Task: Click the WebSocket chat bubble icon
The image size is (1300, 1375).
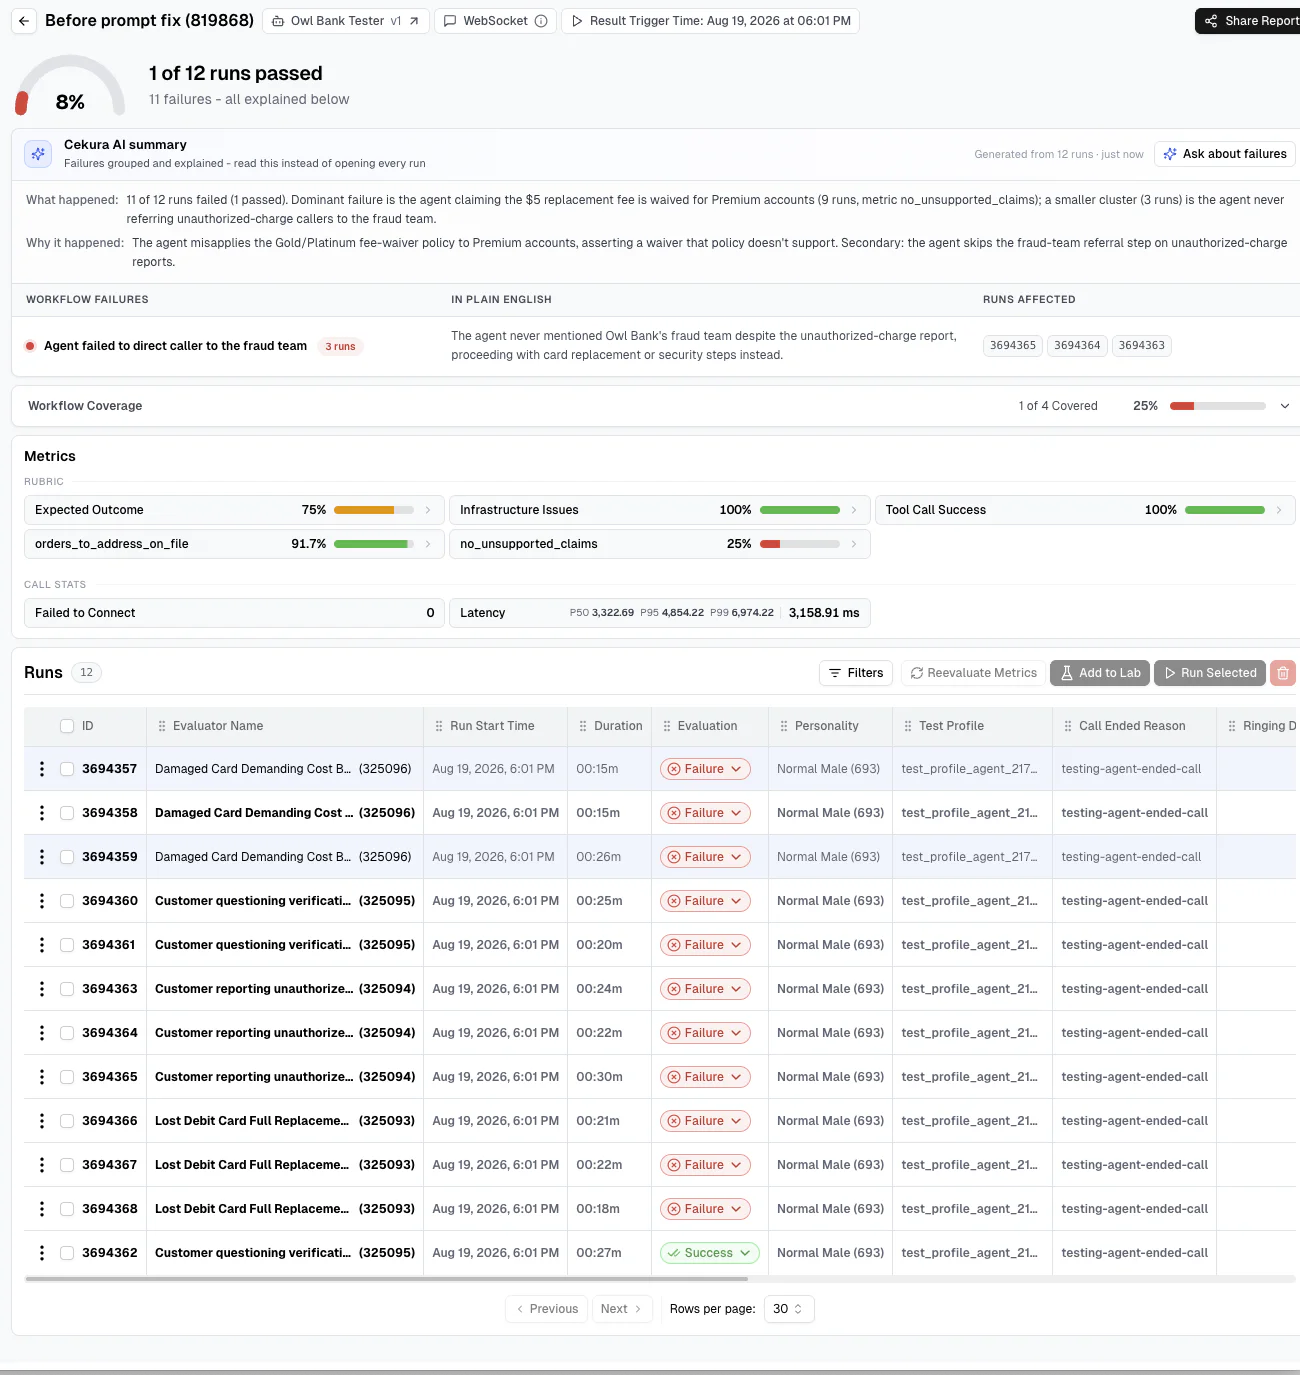Action: [450, 21]
